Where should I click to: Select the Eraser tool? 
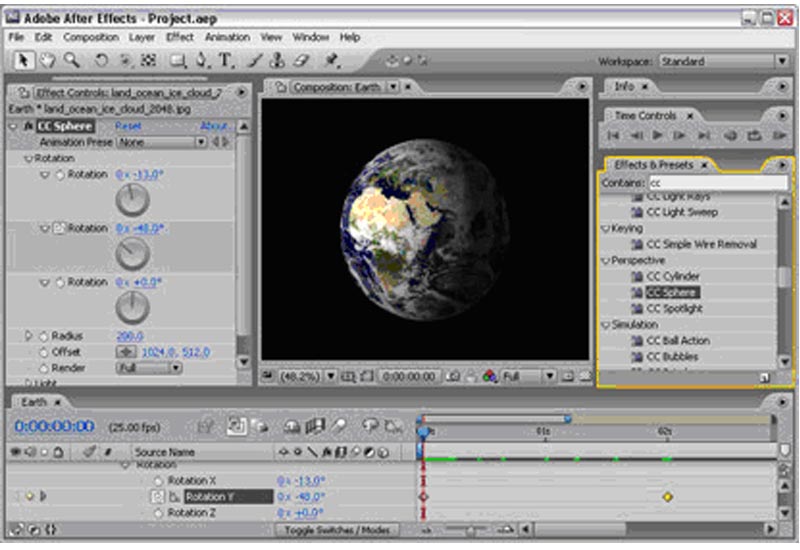[x=301, y=61]
